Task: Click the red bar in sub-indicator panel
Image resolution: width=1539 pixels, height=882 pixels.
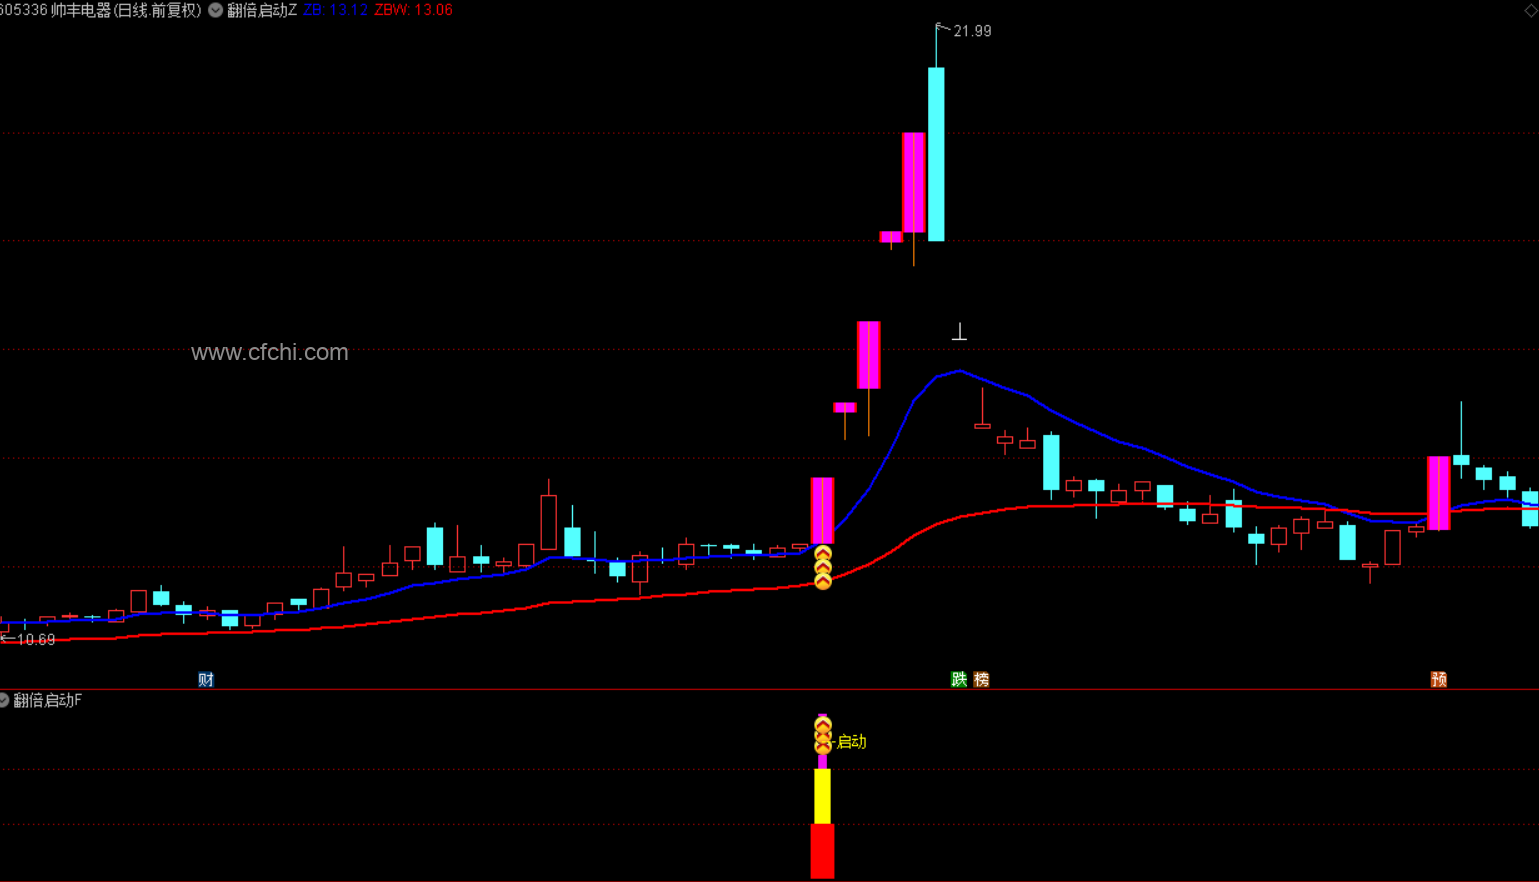Action: tap(822, 852)
